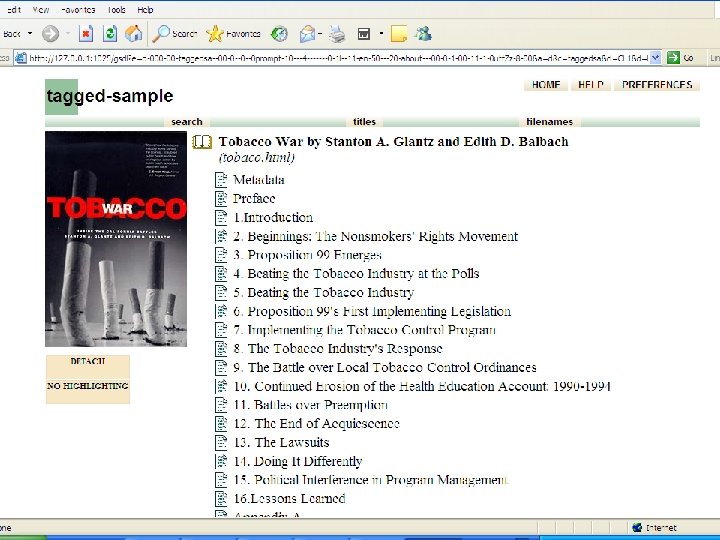Viewport: 720px width, 540px height.
Task: Click the HOME collection button
Action: pos(546,85)
